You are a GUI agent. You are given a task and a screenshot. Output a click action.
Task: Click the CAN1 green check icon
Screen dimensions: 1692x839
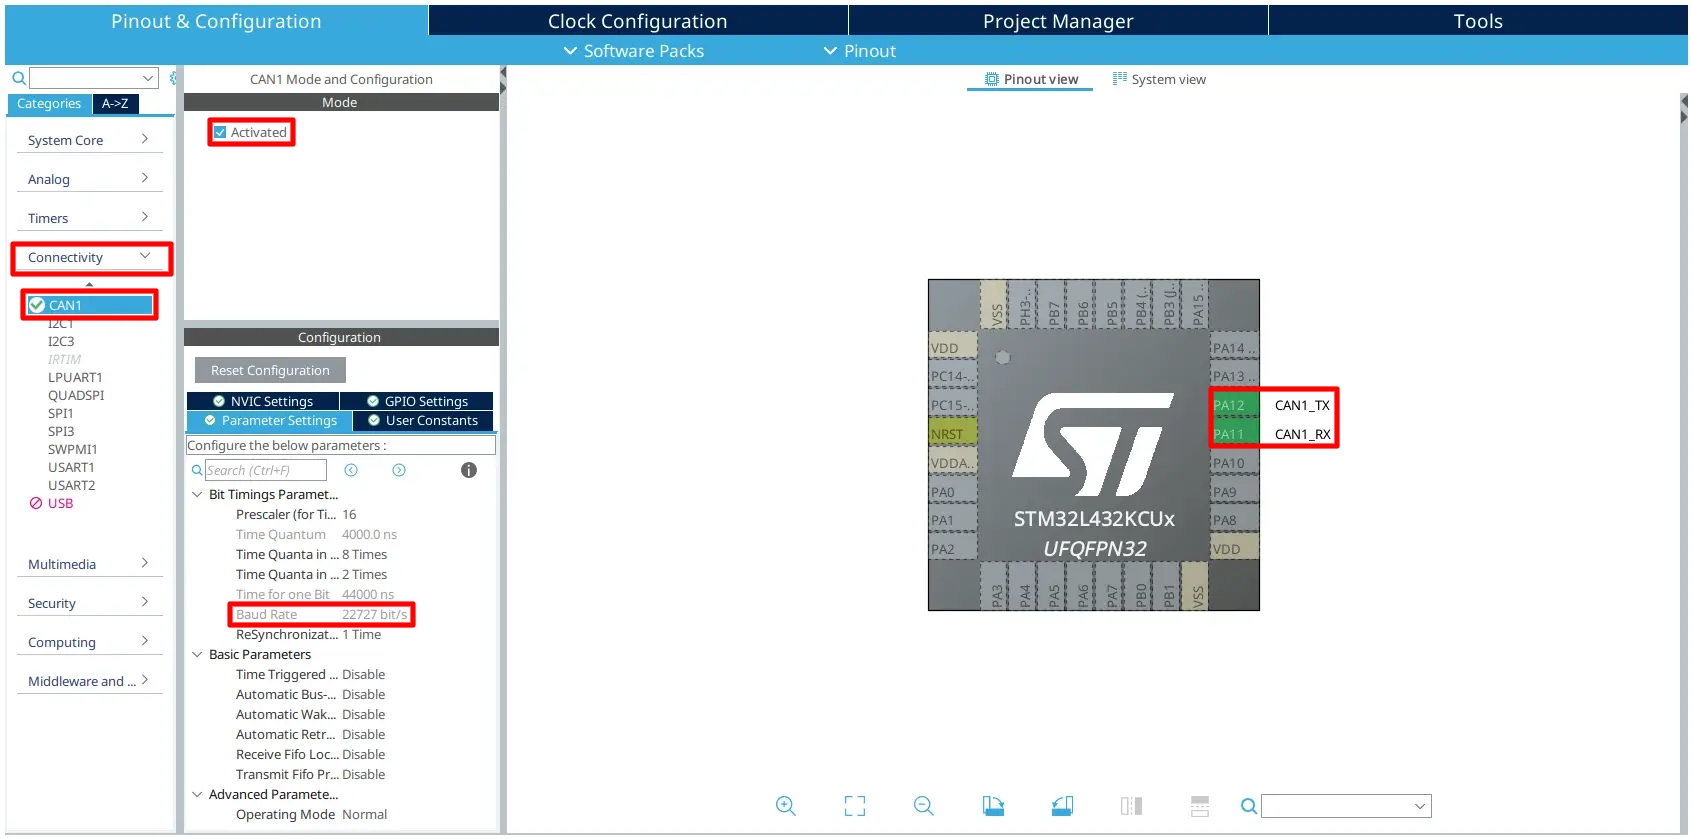(37, 305)
